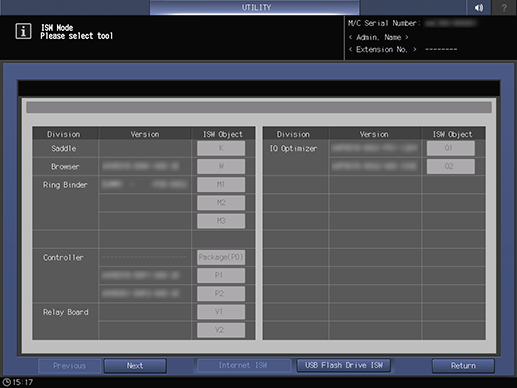Go to the Next page
Image resolution: width=517 pixels, height=388 pixels.
(x=135, y=366)
